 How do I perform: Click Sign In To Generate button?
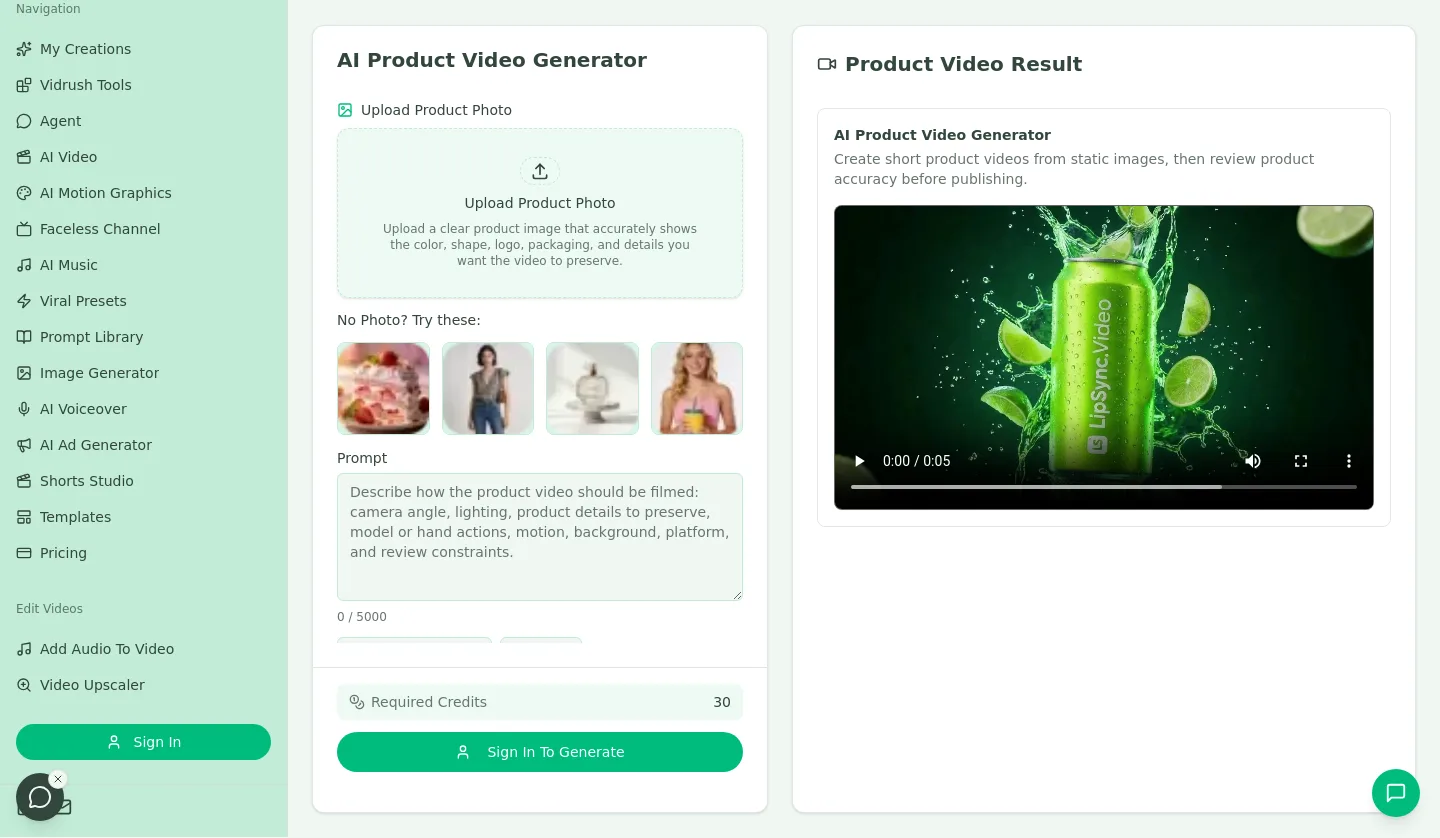point(540,752)
